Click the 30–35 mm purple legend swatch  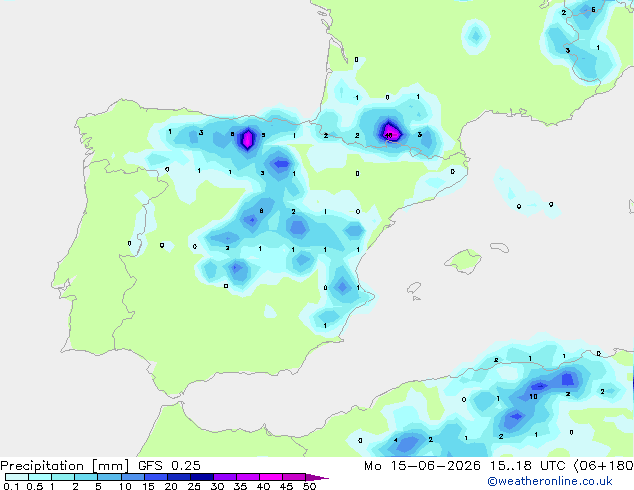[x=225, y=477]
